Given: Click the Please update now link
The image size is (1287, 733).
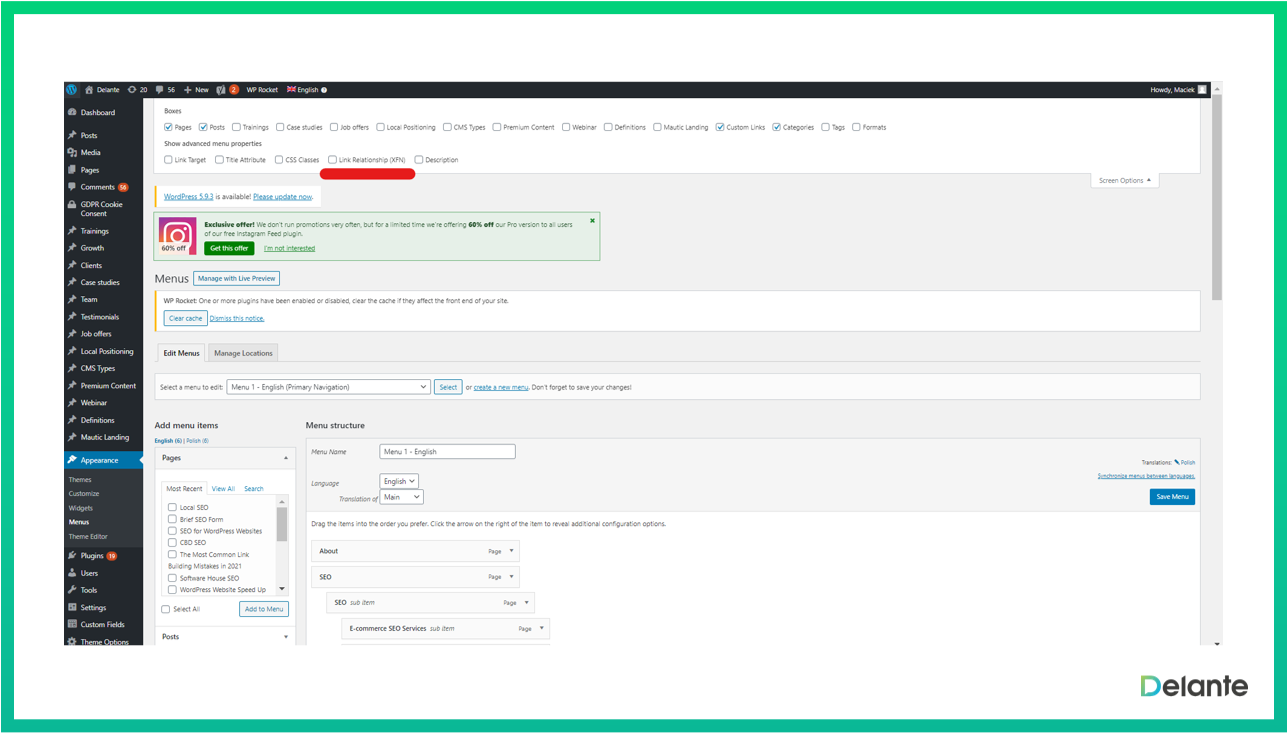Looking at the screenshot, I should point(283,197).
